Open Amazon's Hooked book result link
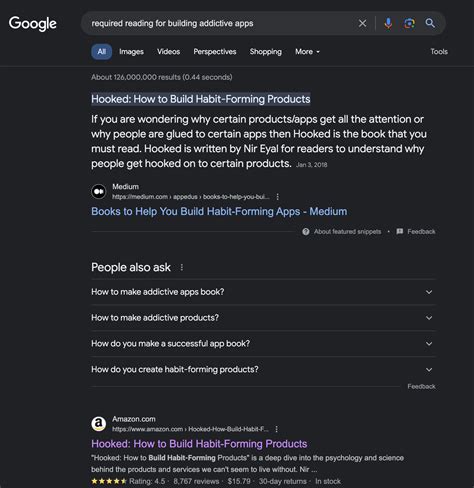 [x=199, y=444]
